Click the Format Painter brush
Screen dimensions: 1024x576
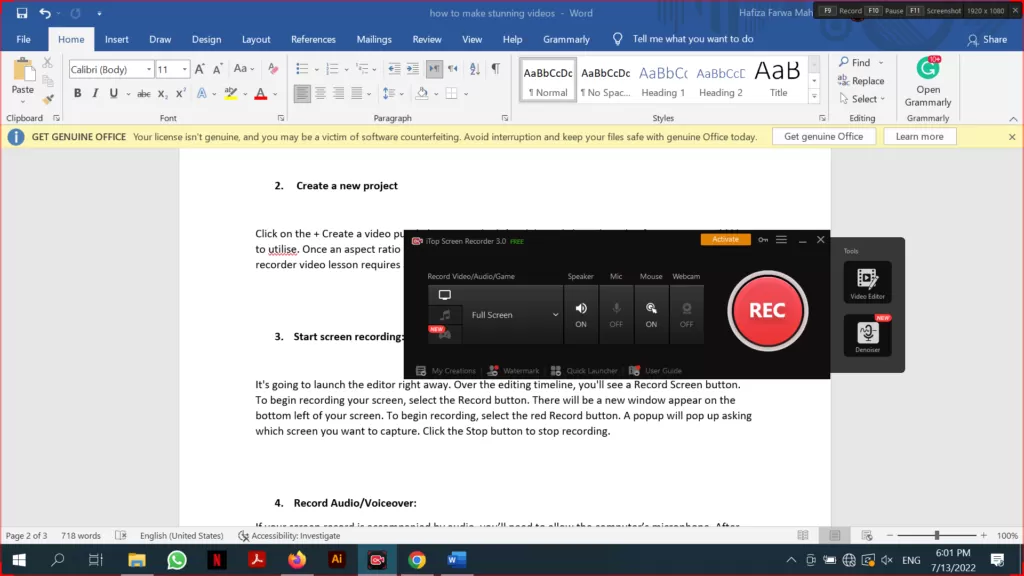48,99
